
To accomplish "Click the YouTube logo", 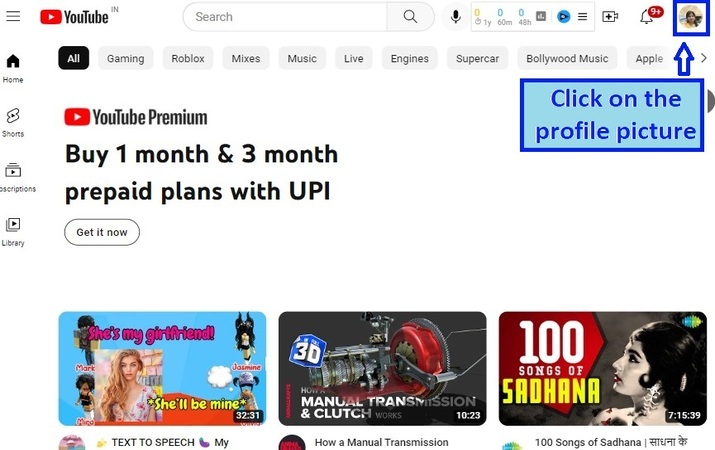I will 74,17.
